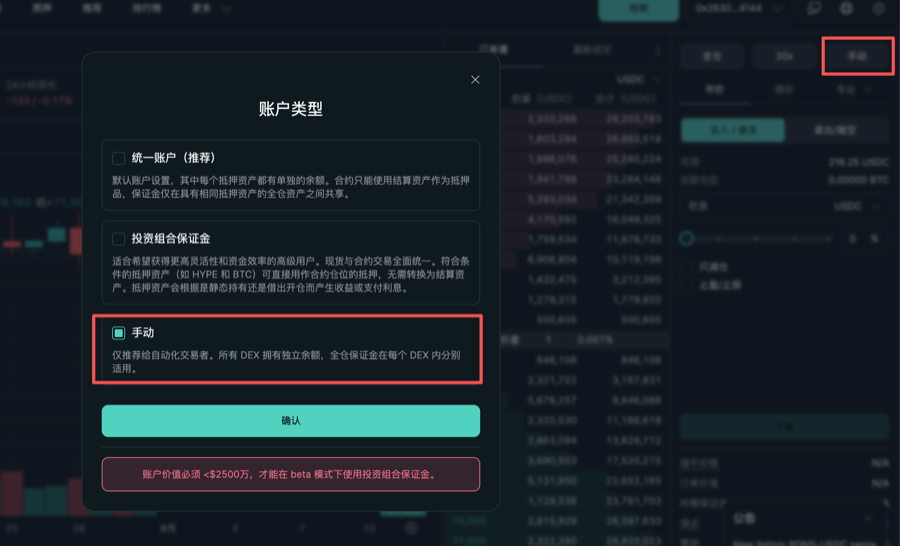This screenshot has height=546, width=900.
Task: Click the green deposit button in the header
Action: point(638,9)
